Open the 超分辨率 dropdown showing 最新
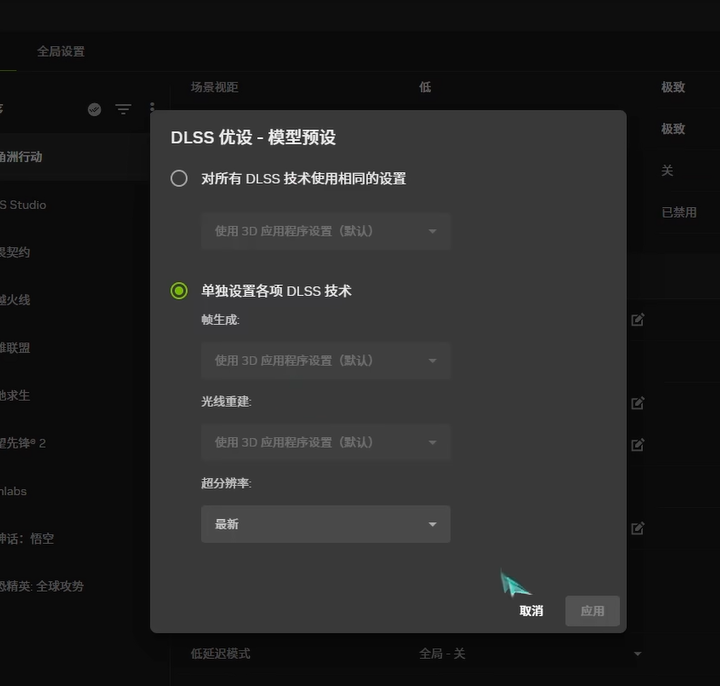This screenshot has width=720, height=686. click(326, 524)
